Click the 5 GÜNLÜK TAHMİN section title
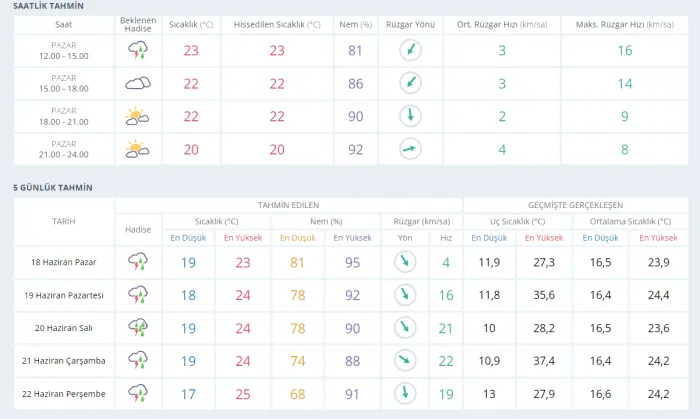The width and height of the screenshot is (700, 419). (53, 188)
